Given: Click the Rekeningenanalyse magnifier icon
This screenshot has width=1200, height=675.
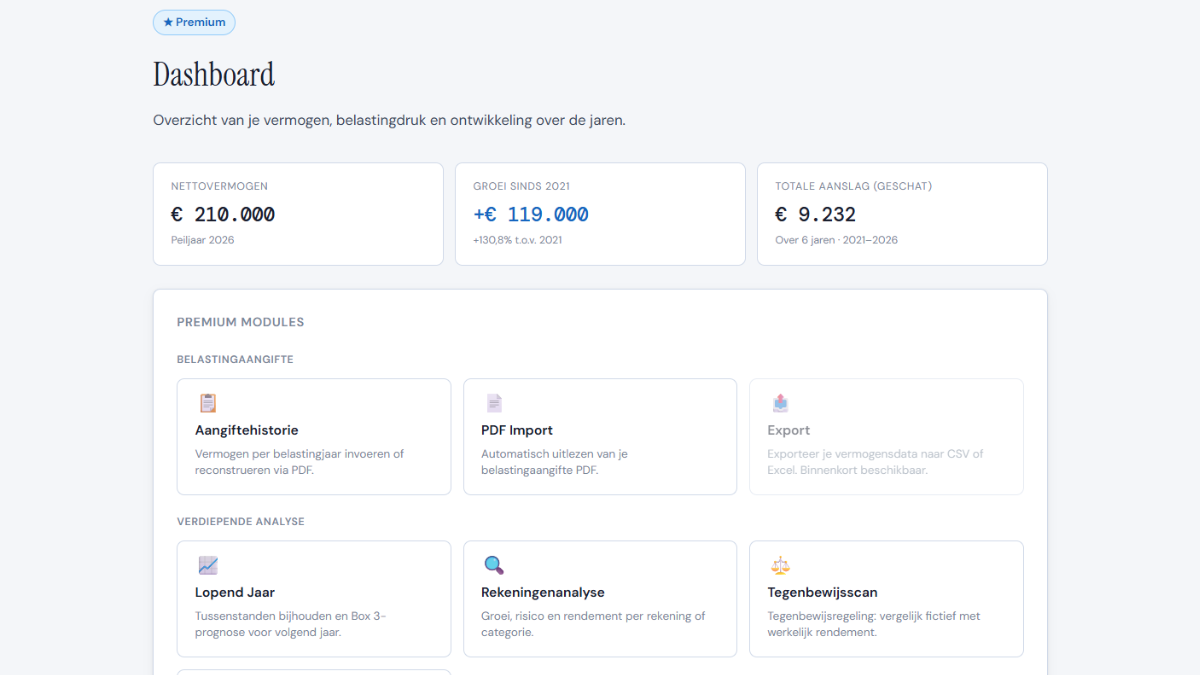Looking at the screenshot, I should pos(494,564).
